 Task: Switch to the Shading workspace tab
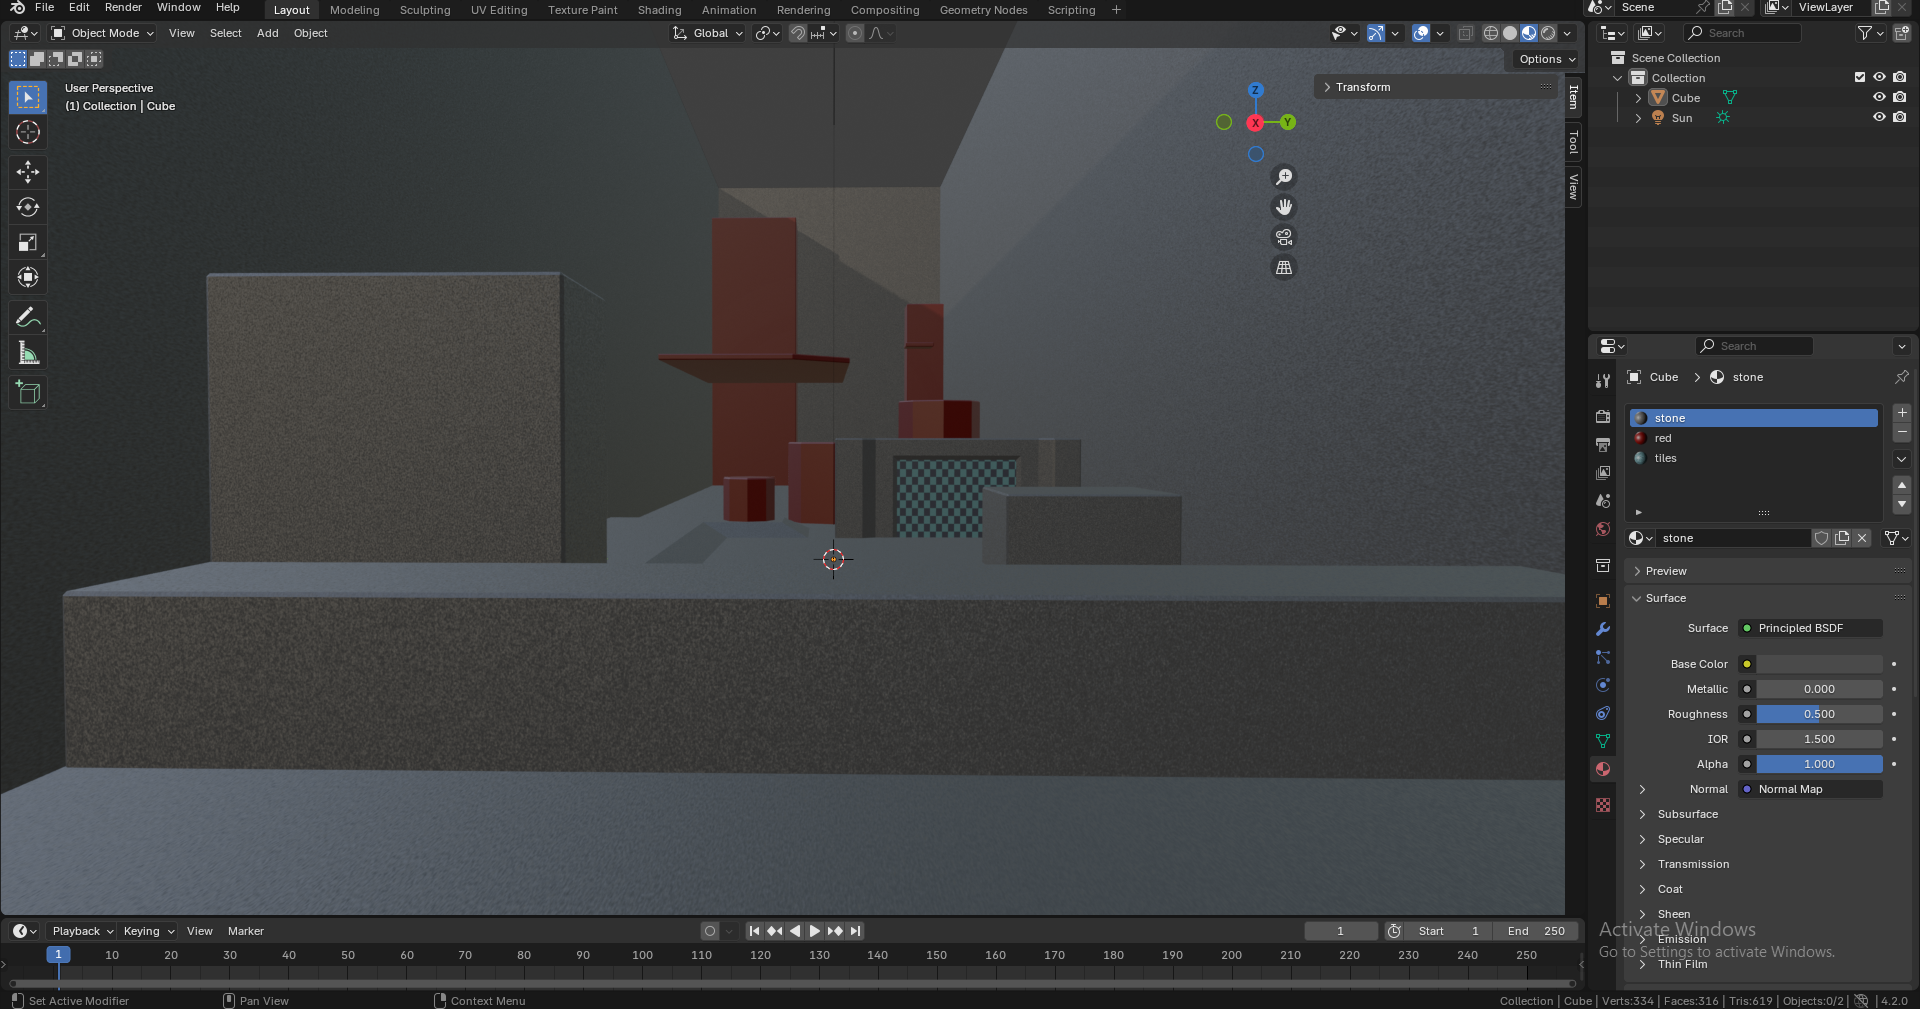(x=659, y=10)
